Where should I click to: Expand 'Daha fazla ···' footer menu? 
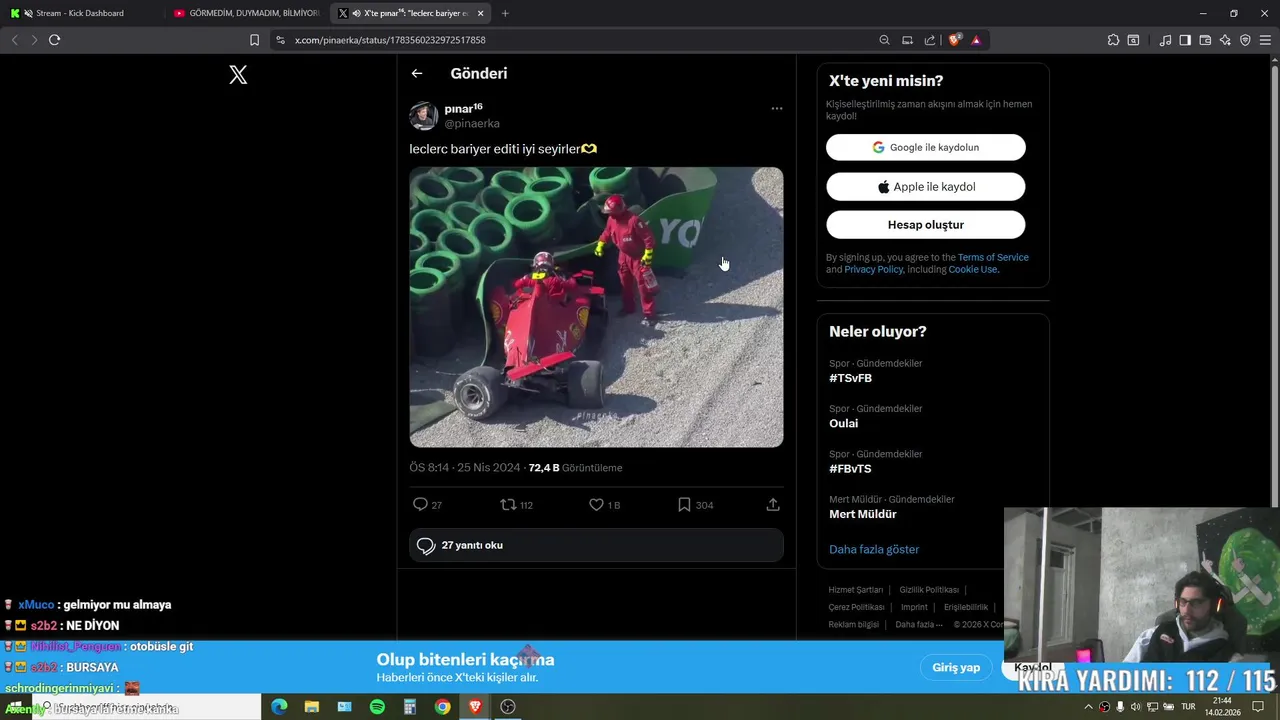pyautogui.click(x=919, y=625)
